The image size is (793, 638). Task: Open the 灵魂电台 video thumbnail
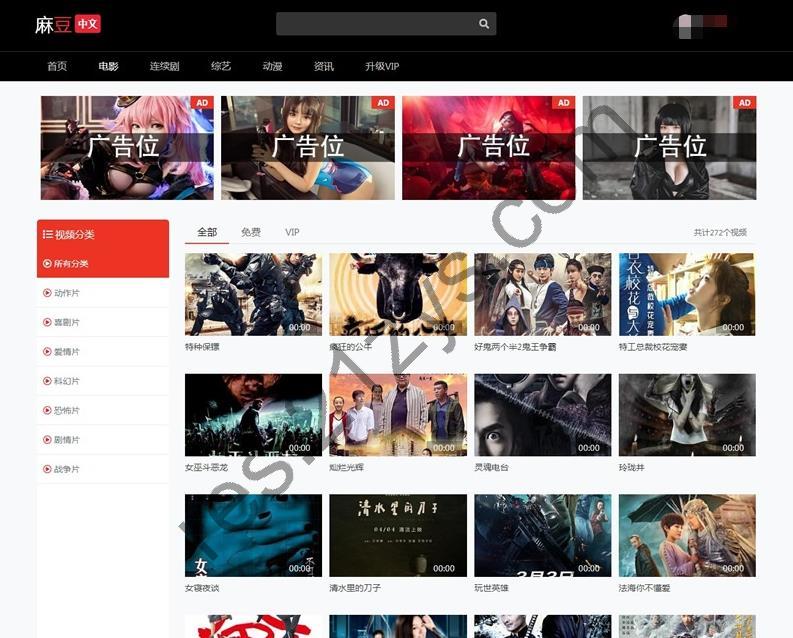click(x=543, y=415)
